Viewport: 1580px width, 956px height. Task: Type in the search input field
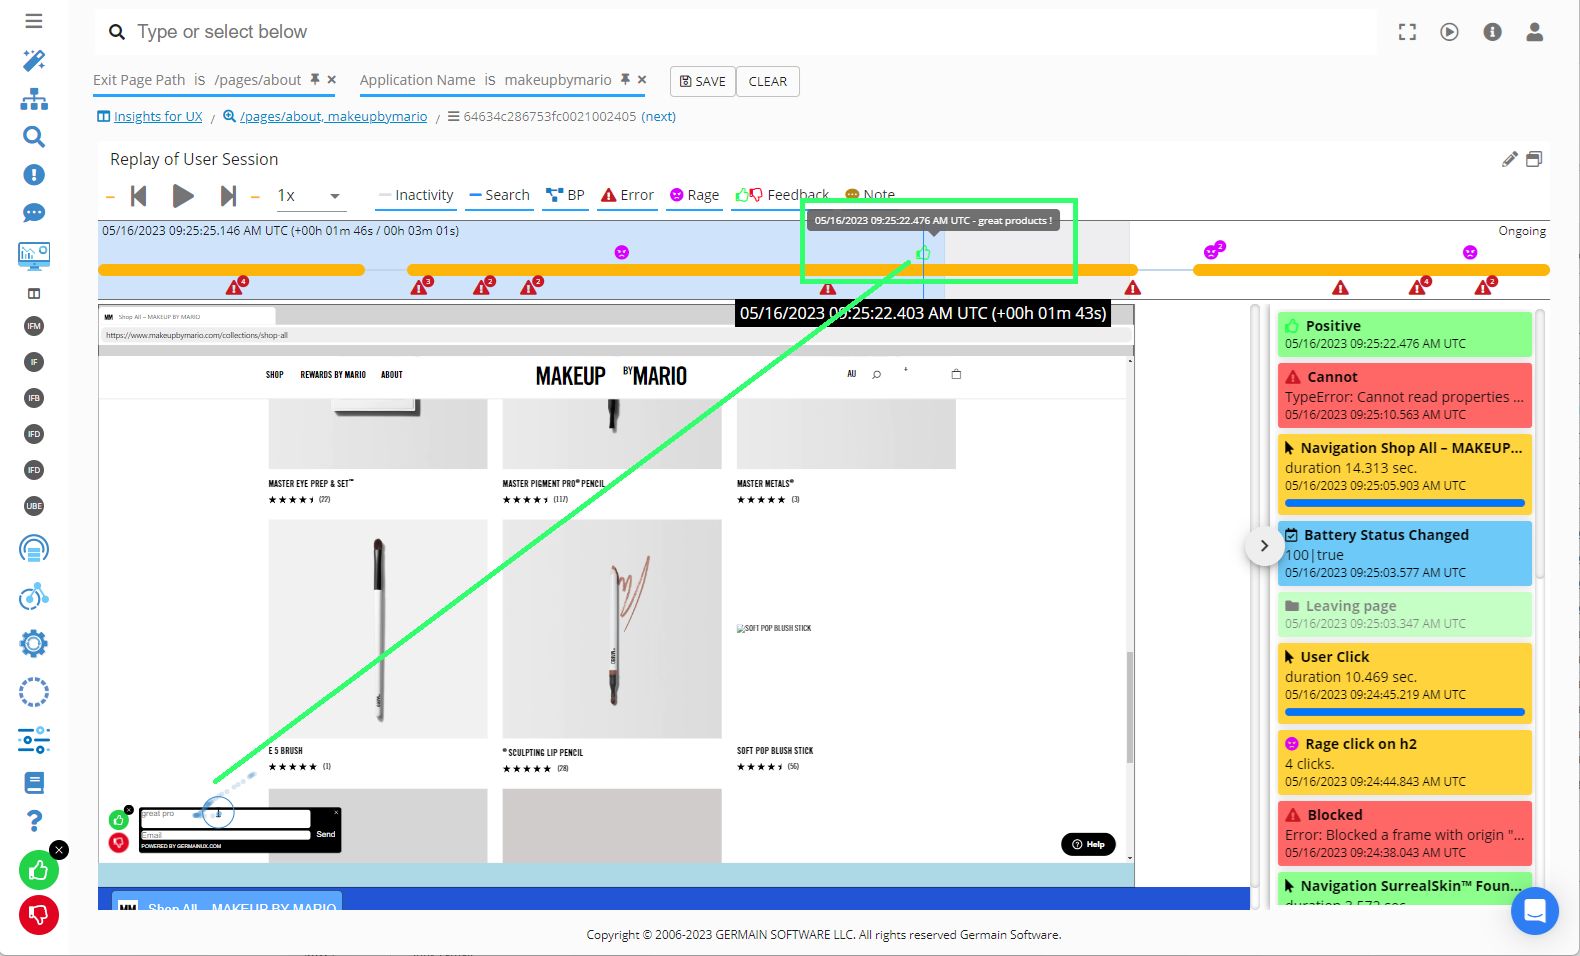[700, 32]
